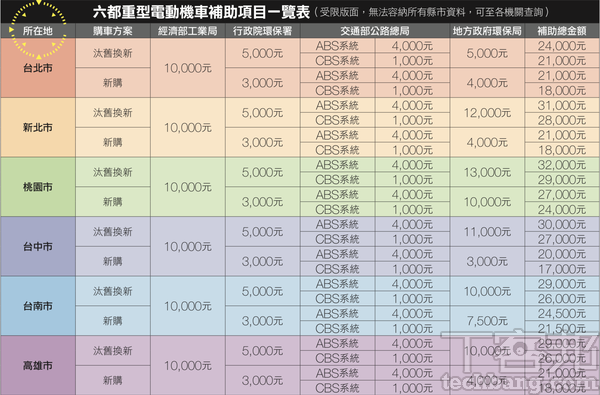Click 新北市 local subsidy 12,000元
Image resolution: width=600 pixels, height=395 pixels.
coord(487,113)
